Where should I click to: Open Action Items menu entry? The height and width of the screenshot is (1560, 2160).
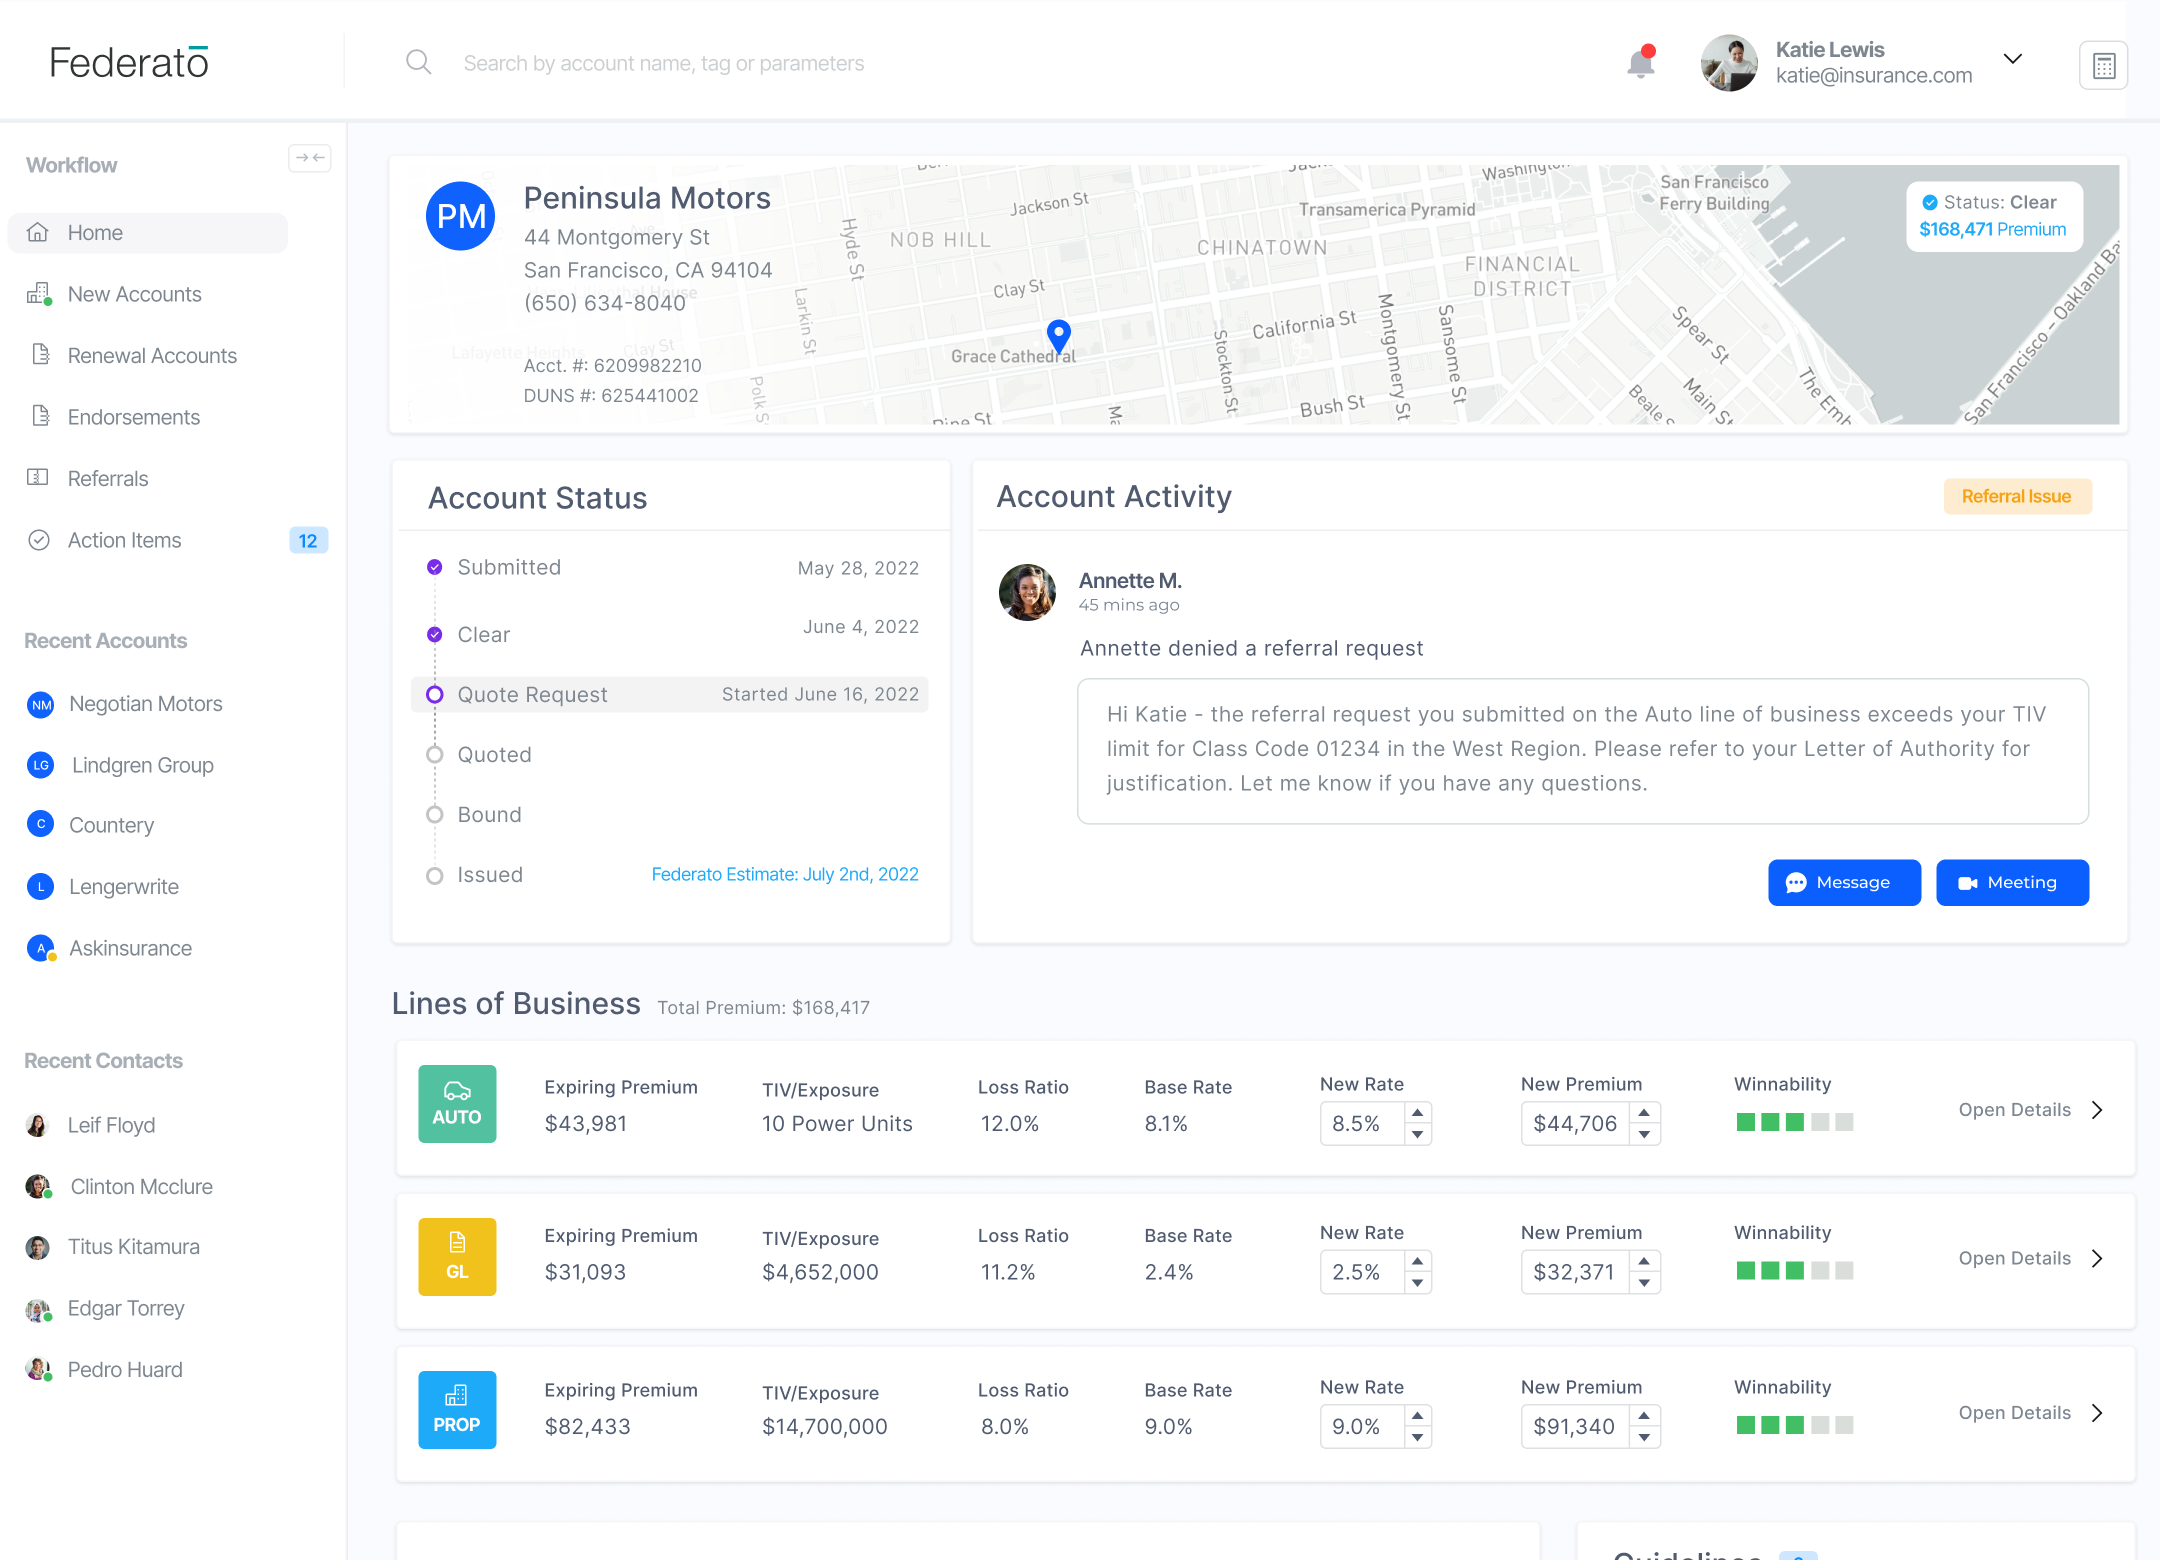(x=125, y=541)
